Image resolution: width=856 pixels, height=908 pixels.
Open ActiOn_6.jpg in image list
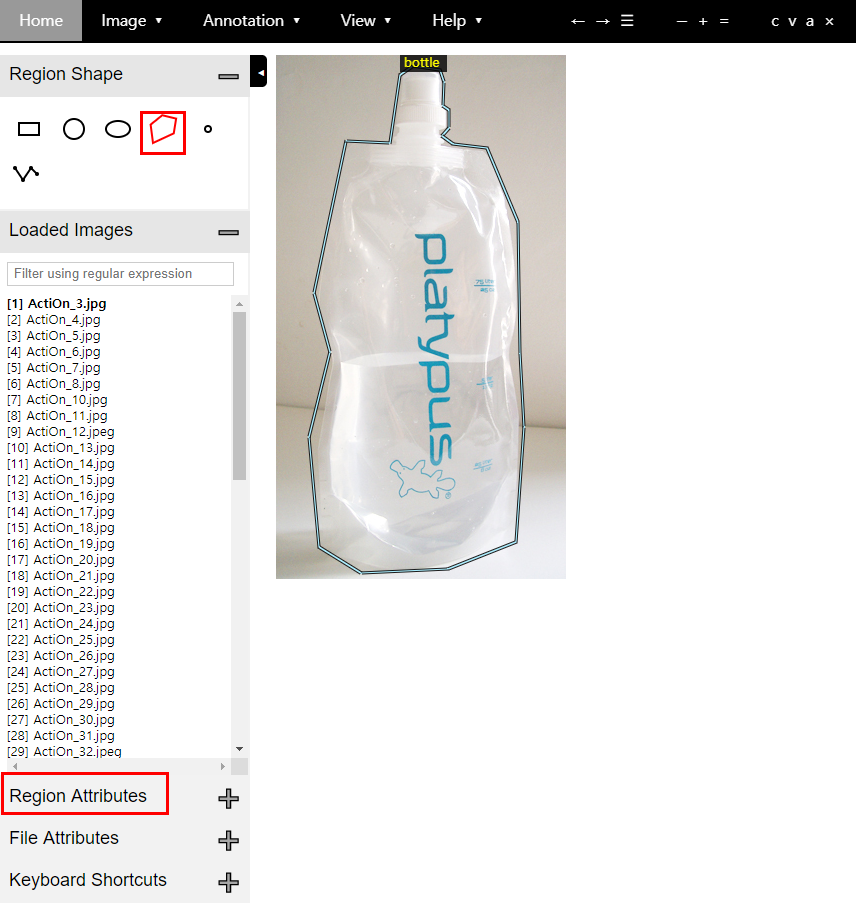pyautogui.click(x=54, y=352)
